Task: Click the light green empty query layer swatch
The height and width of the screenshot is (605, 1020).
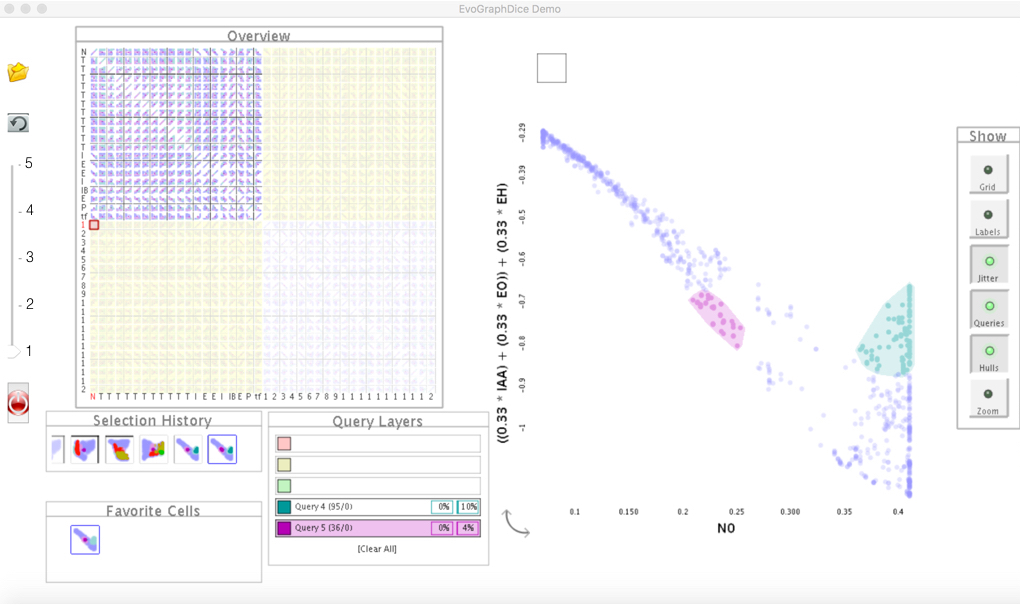Action: click(x=284, y=485)
